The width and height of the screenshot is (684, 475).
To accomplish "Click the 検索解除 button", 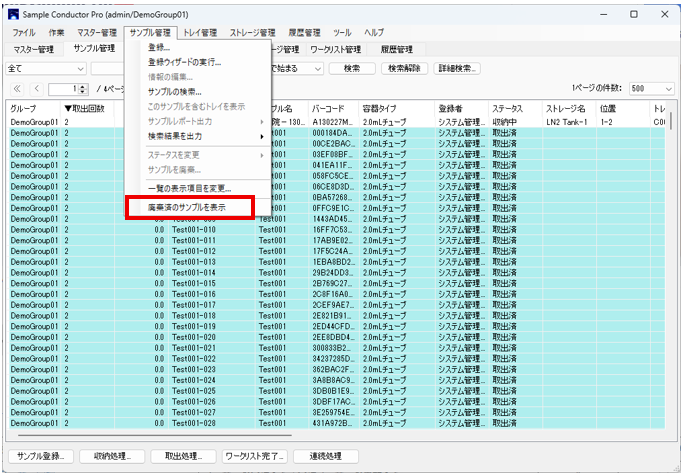I will pyautogui.click(x=406, y=68).
